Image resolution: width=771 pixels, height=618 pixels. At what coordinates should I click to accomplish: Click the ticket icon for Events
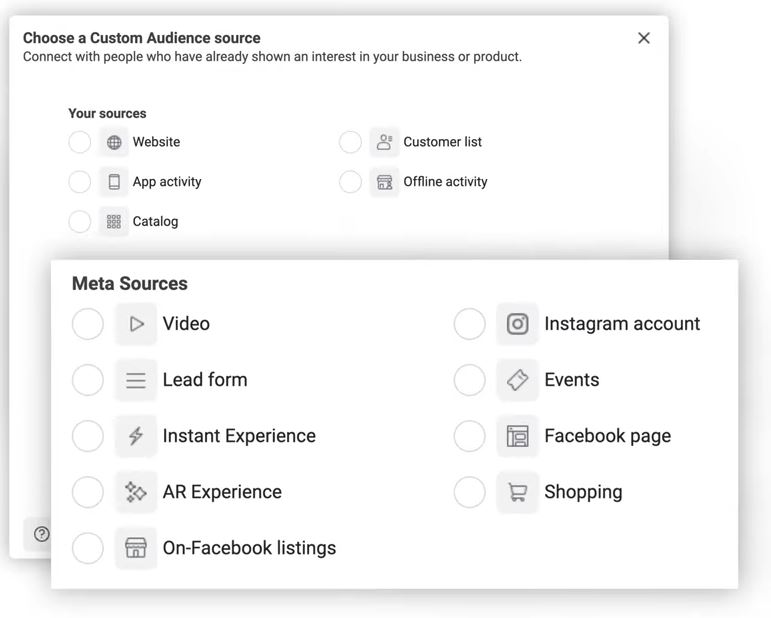pyautogui.click(x=517, y=380)
